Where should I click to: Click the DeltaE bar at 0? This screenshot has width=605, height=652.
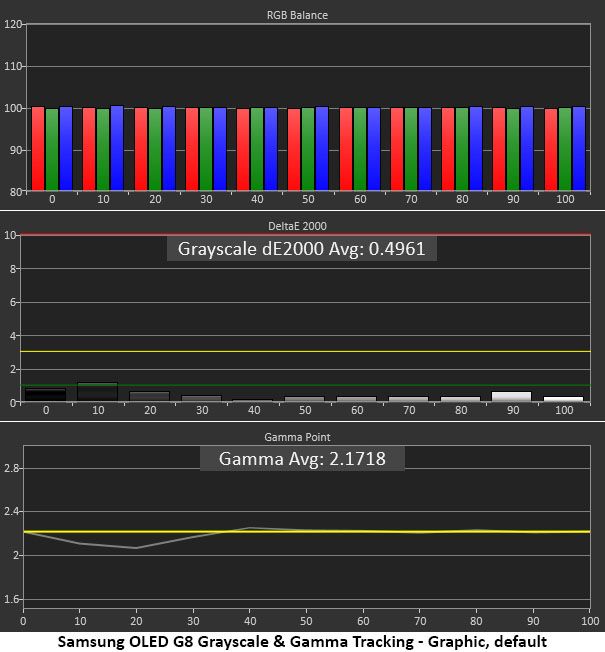(x=45, y=395)
